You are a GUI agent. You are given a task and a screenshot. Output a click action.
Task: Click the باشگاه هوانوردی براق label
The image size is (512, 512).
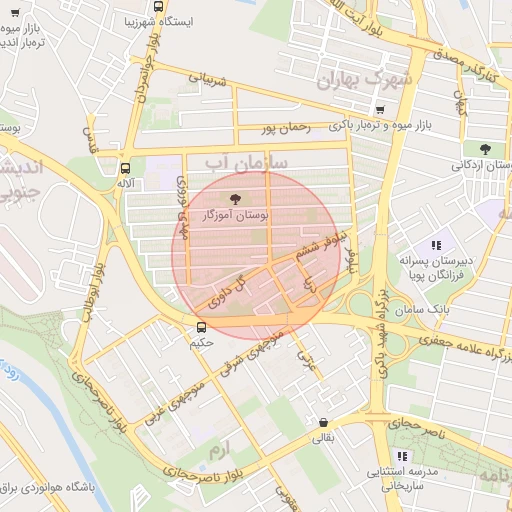click(x=48, y=488)
